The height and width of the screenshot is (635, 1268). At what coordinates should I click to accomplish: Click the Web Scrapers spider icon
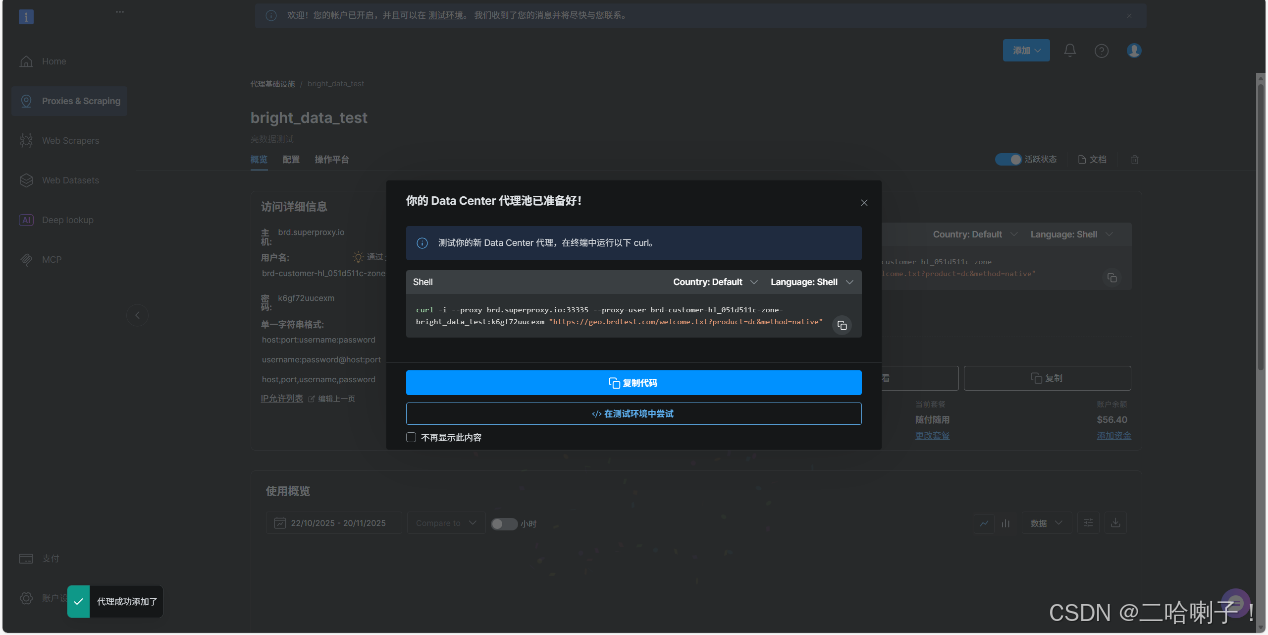click(x=27, y=141)
